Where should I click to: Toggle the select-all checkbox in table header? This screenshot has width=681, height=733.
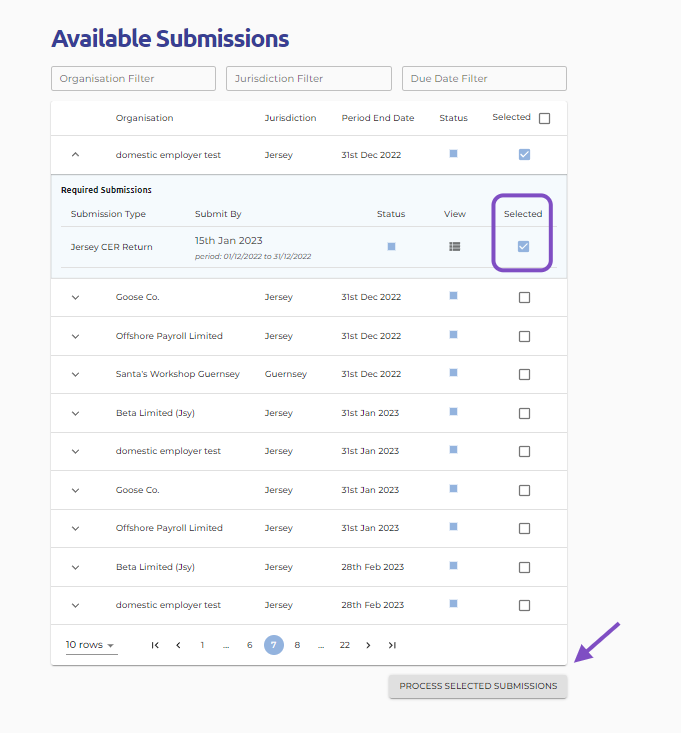[545, 118]
